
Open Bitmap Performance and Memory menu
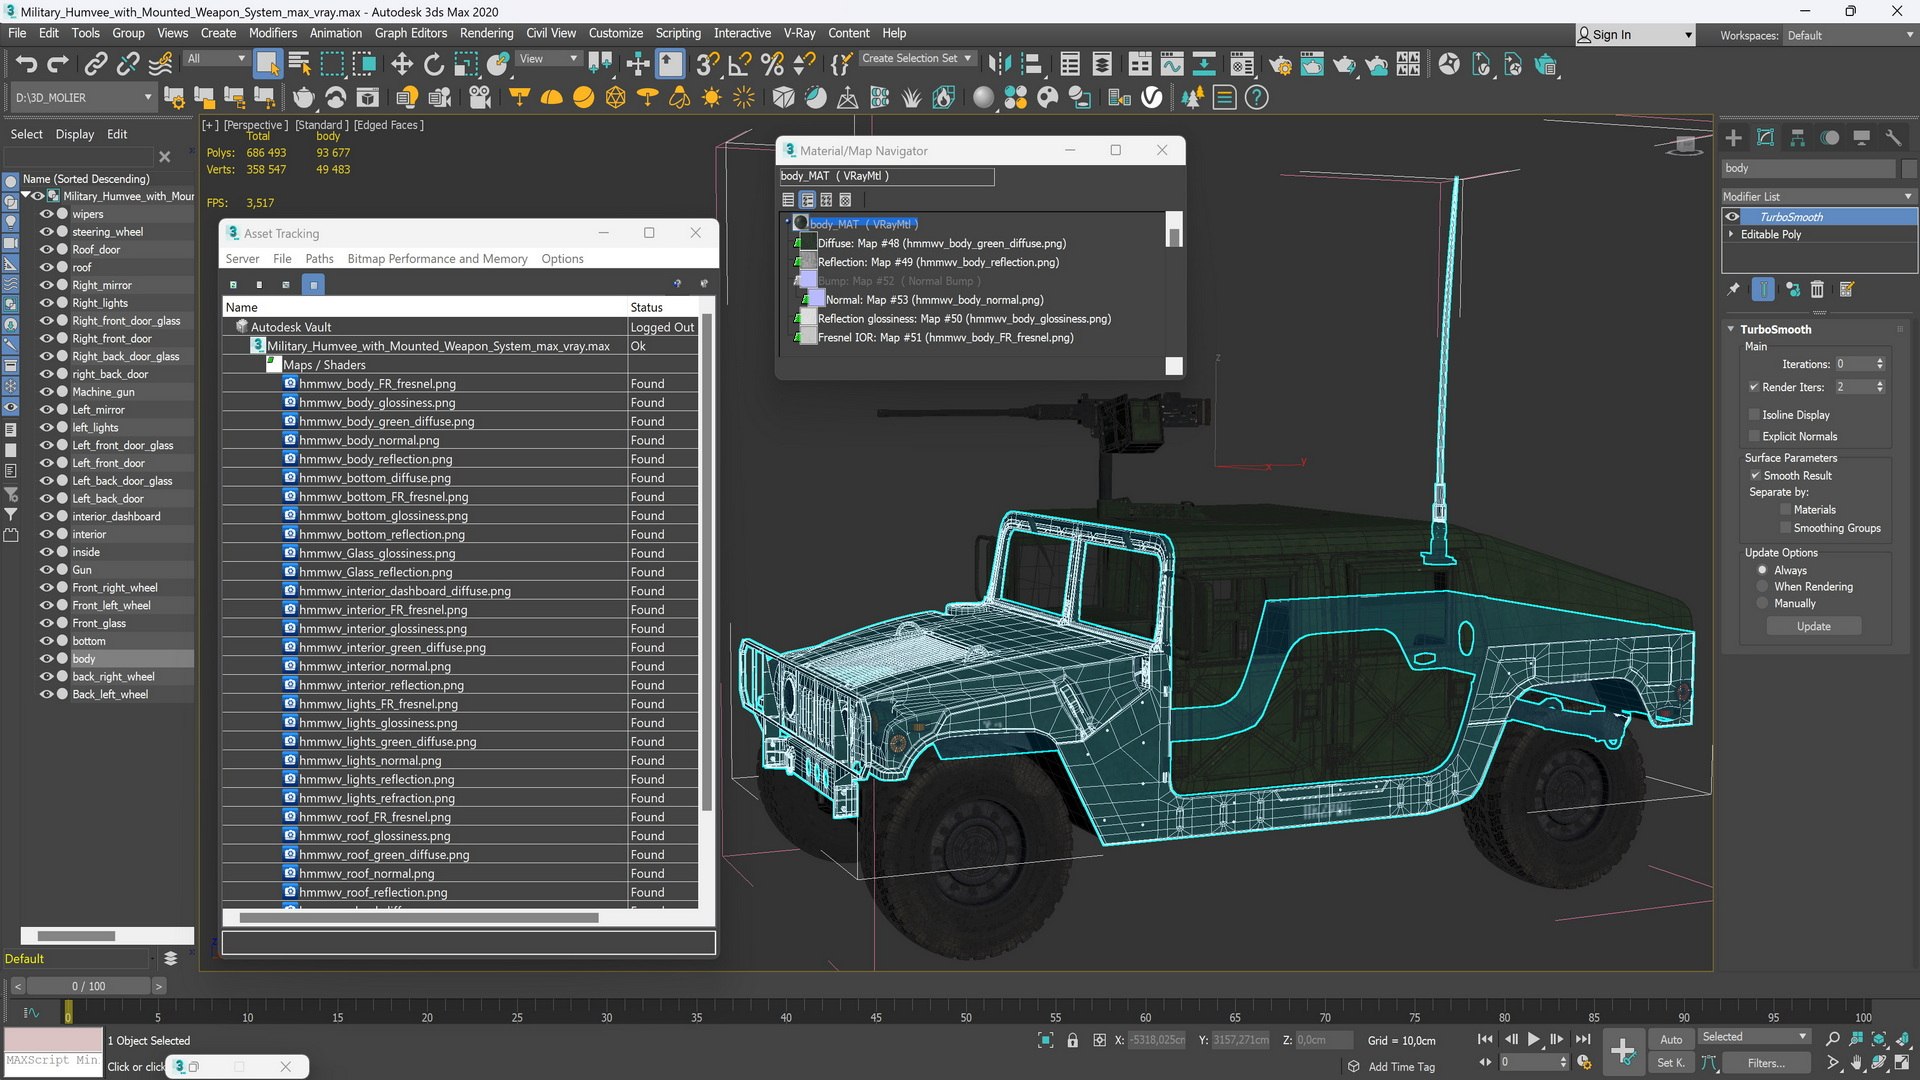[x=437, y=259]
